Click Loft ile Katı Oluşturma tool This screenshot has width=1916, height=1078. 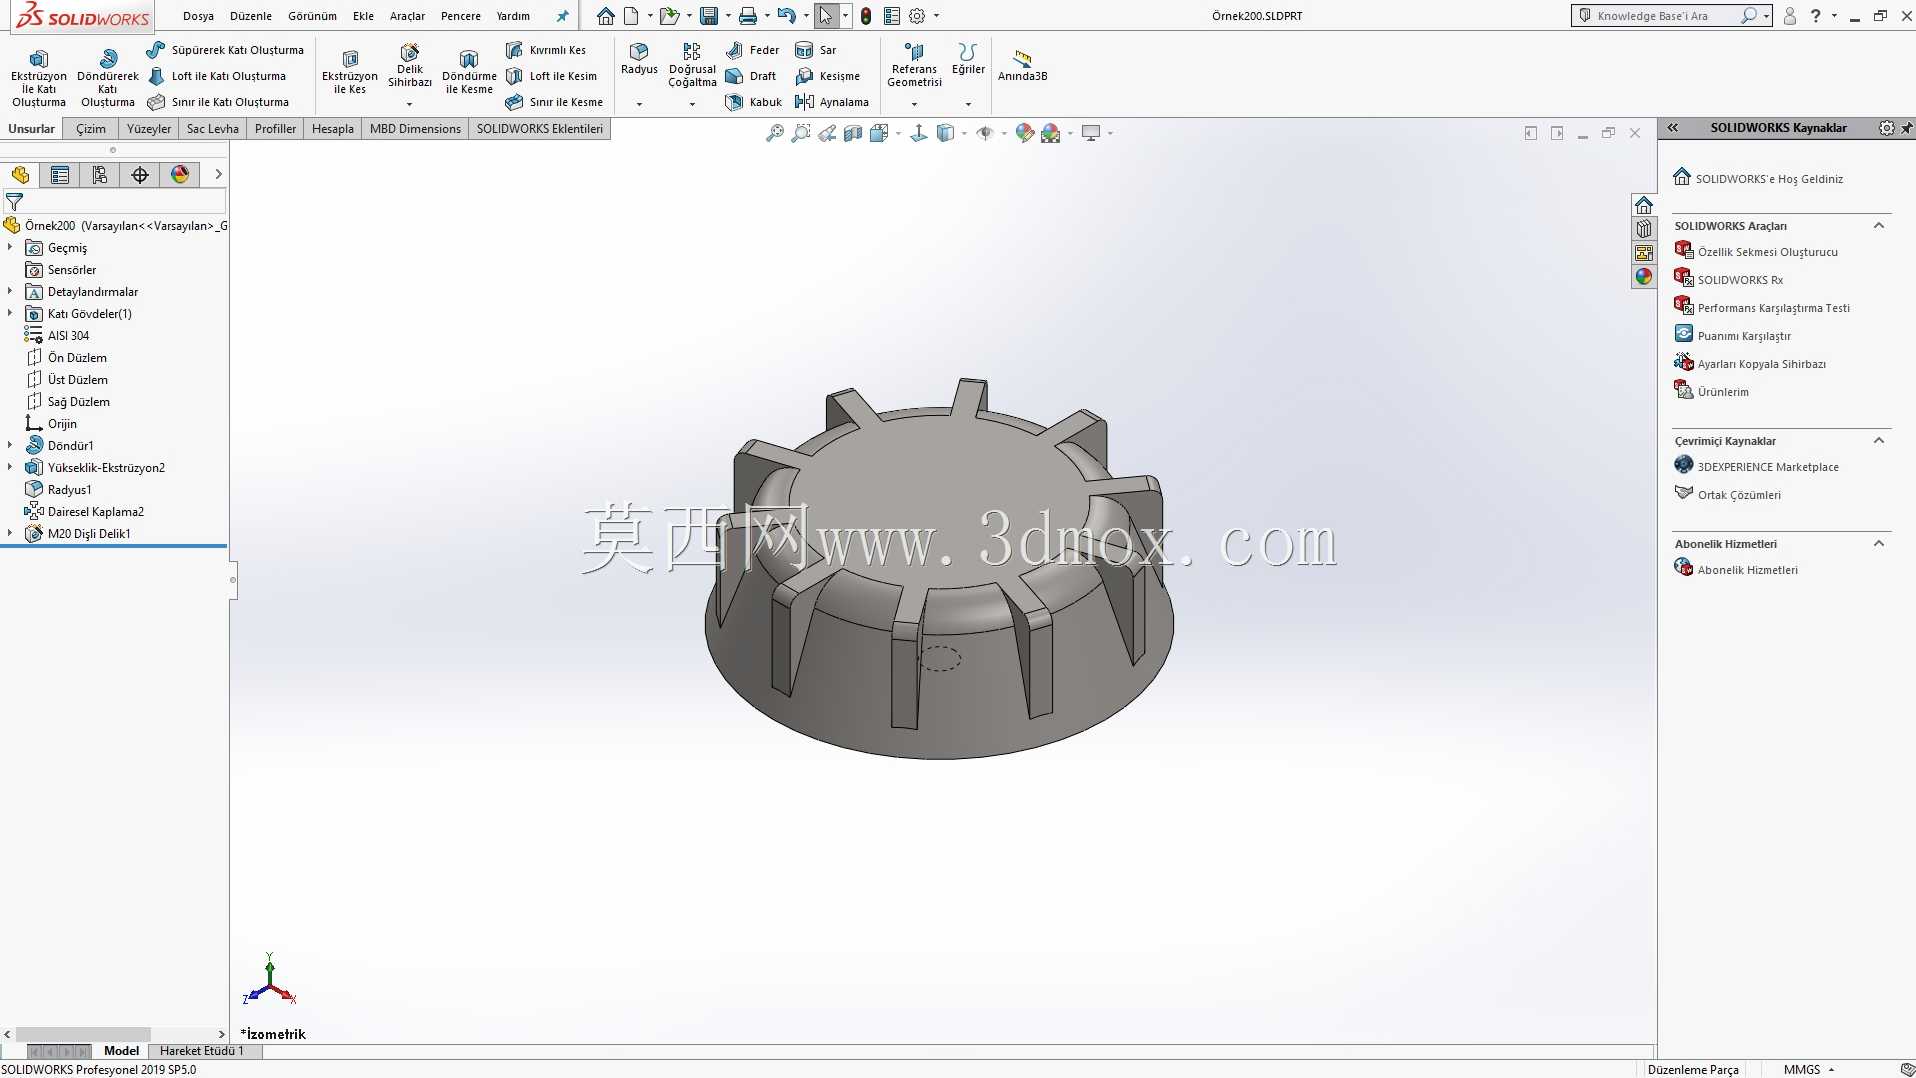coord(217,76)
